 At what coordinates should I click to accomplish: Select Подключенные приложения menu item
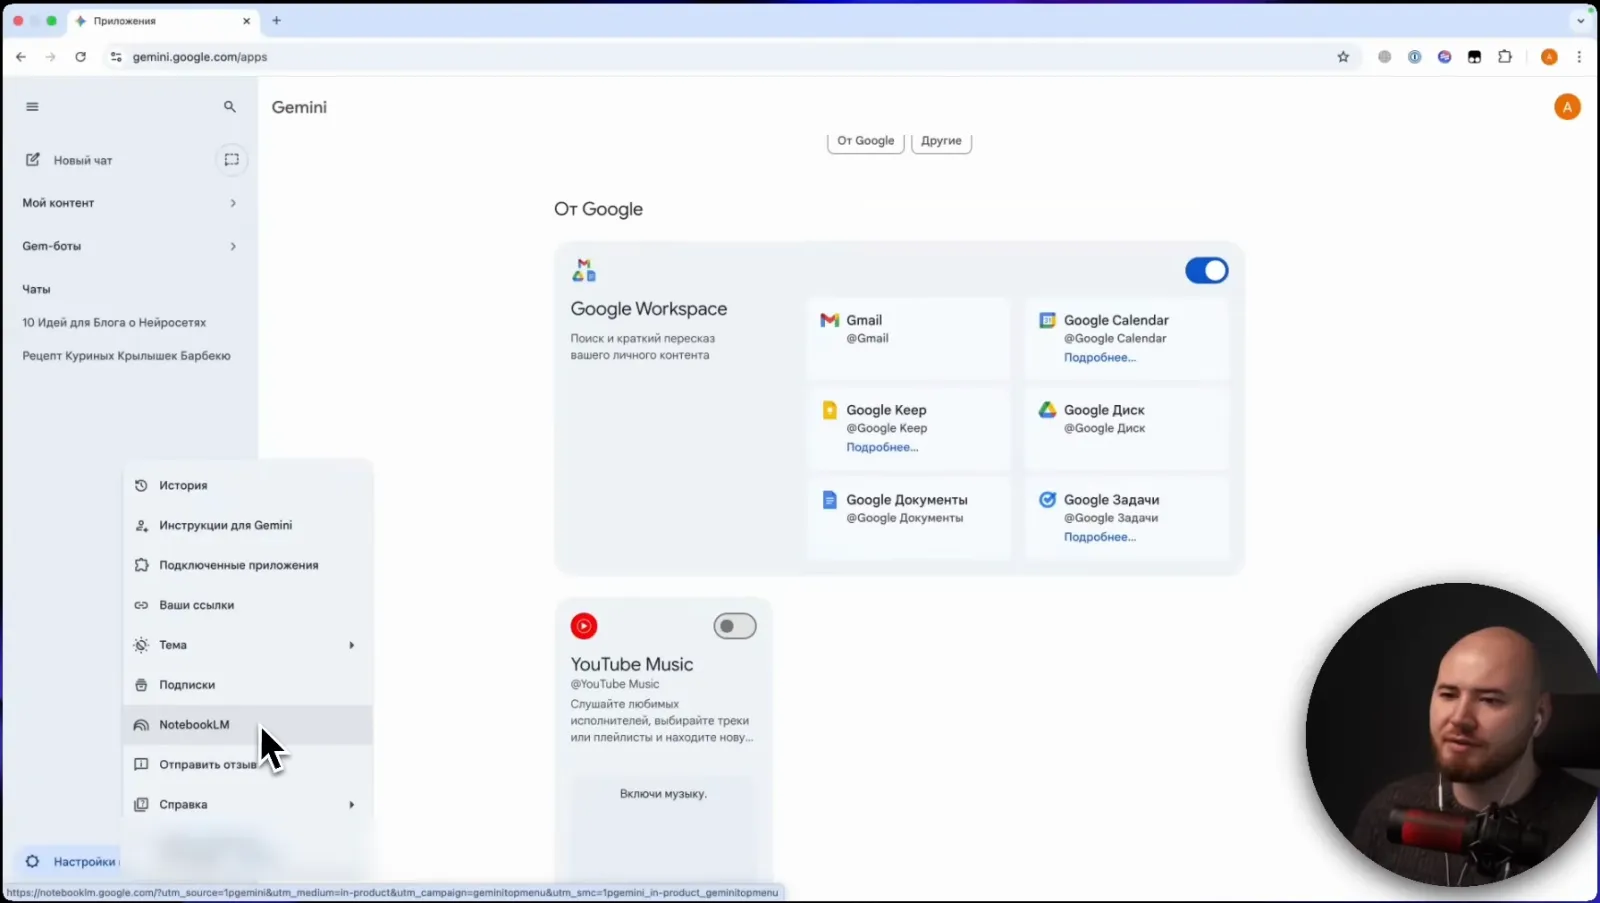tap(248, 565)
